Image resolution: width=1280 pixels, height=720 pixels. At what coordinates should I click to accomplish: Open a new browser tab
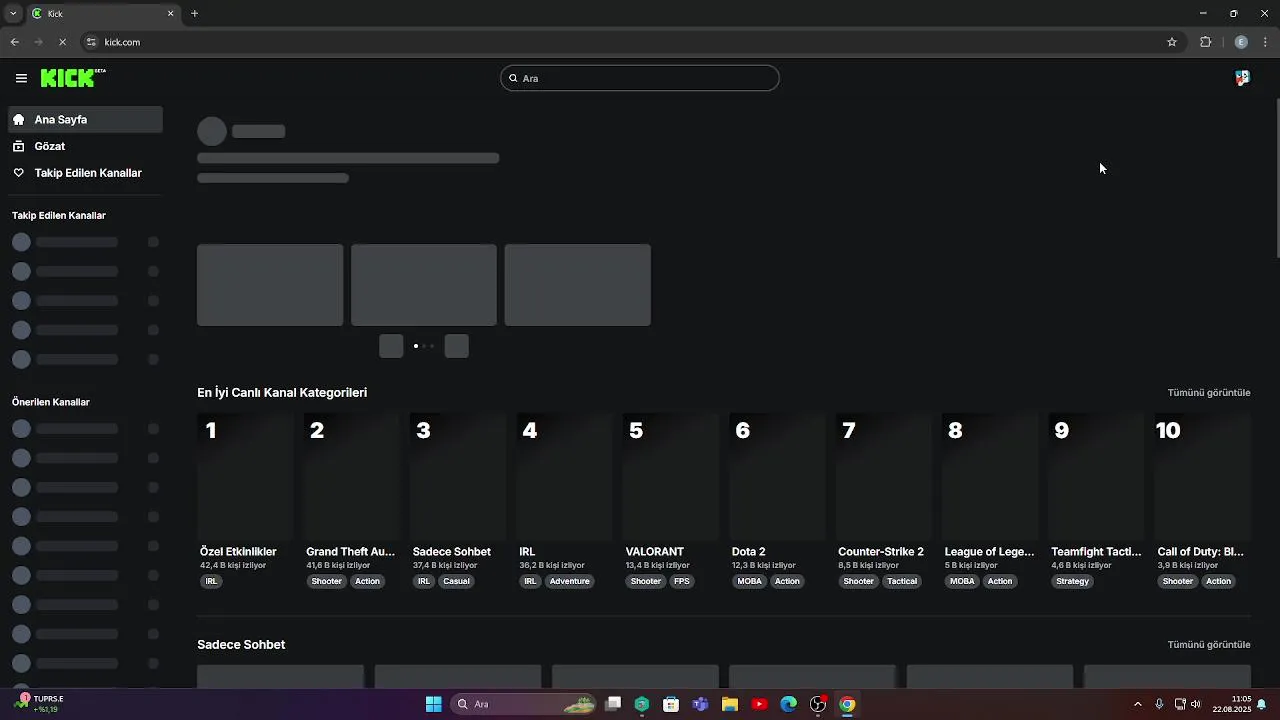[x=194, y=13]
